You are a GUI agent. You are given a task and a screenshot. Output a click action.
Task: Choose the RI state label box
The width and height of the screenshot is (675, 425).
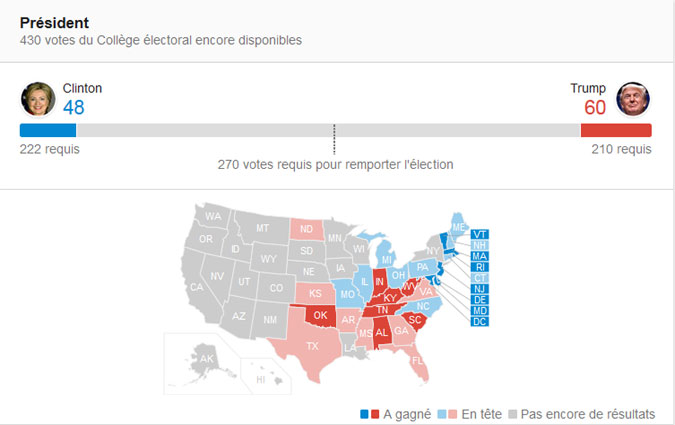coord(480,267)
